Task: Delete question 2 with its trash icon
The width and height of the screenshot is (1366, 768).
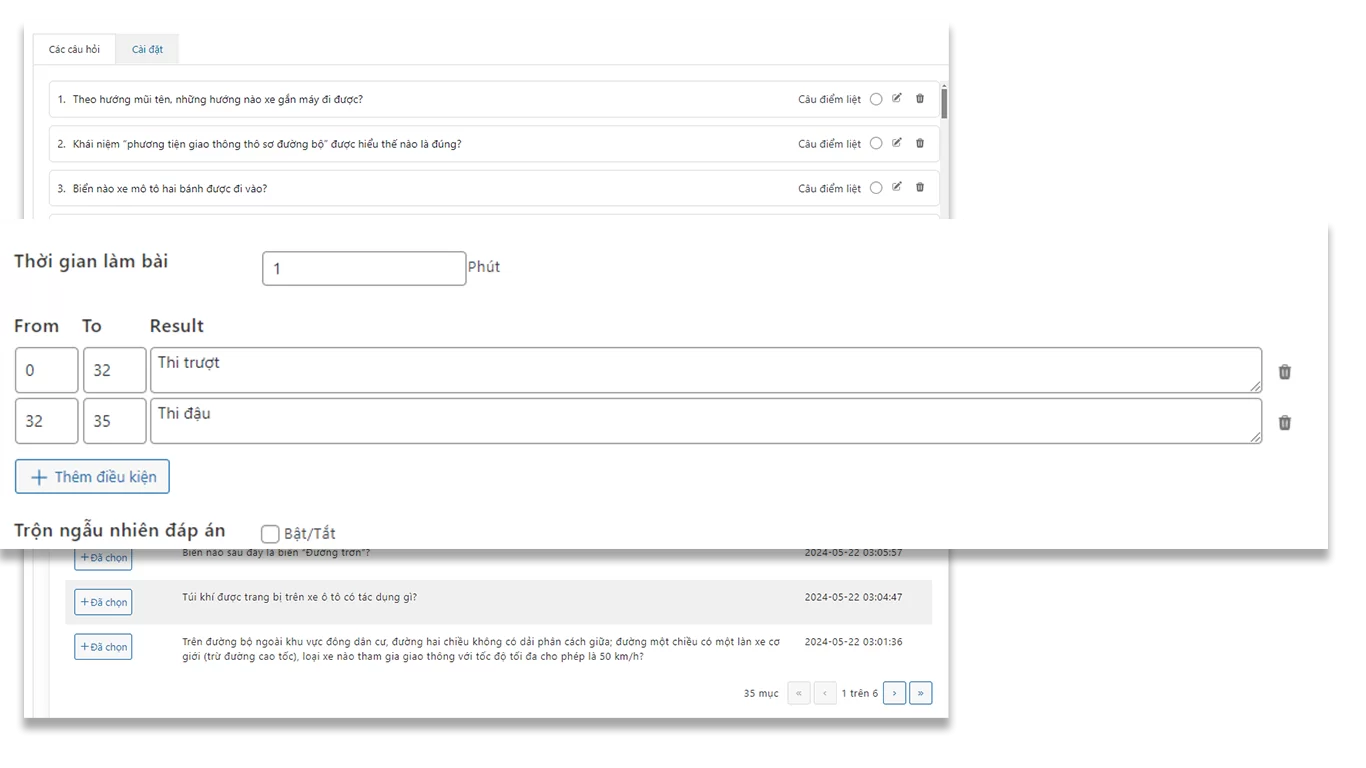Action: click(x=920, y=143)
